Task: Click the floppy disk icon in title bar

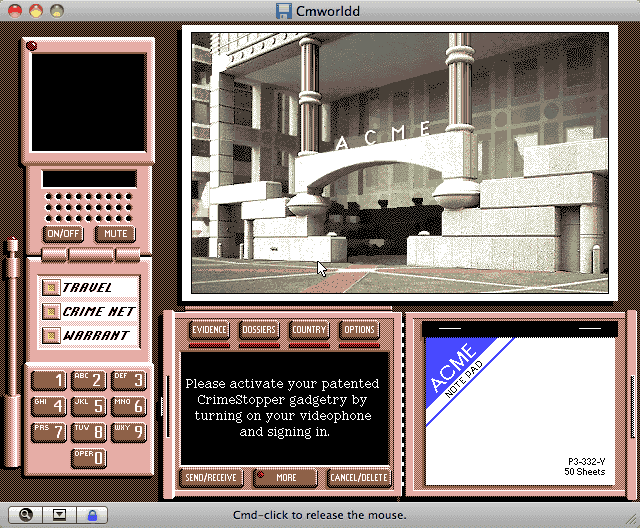Action: point(284,11)
